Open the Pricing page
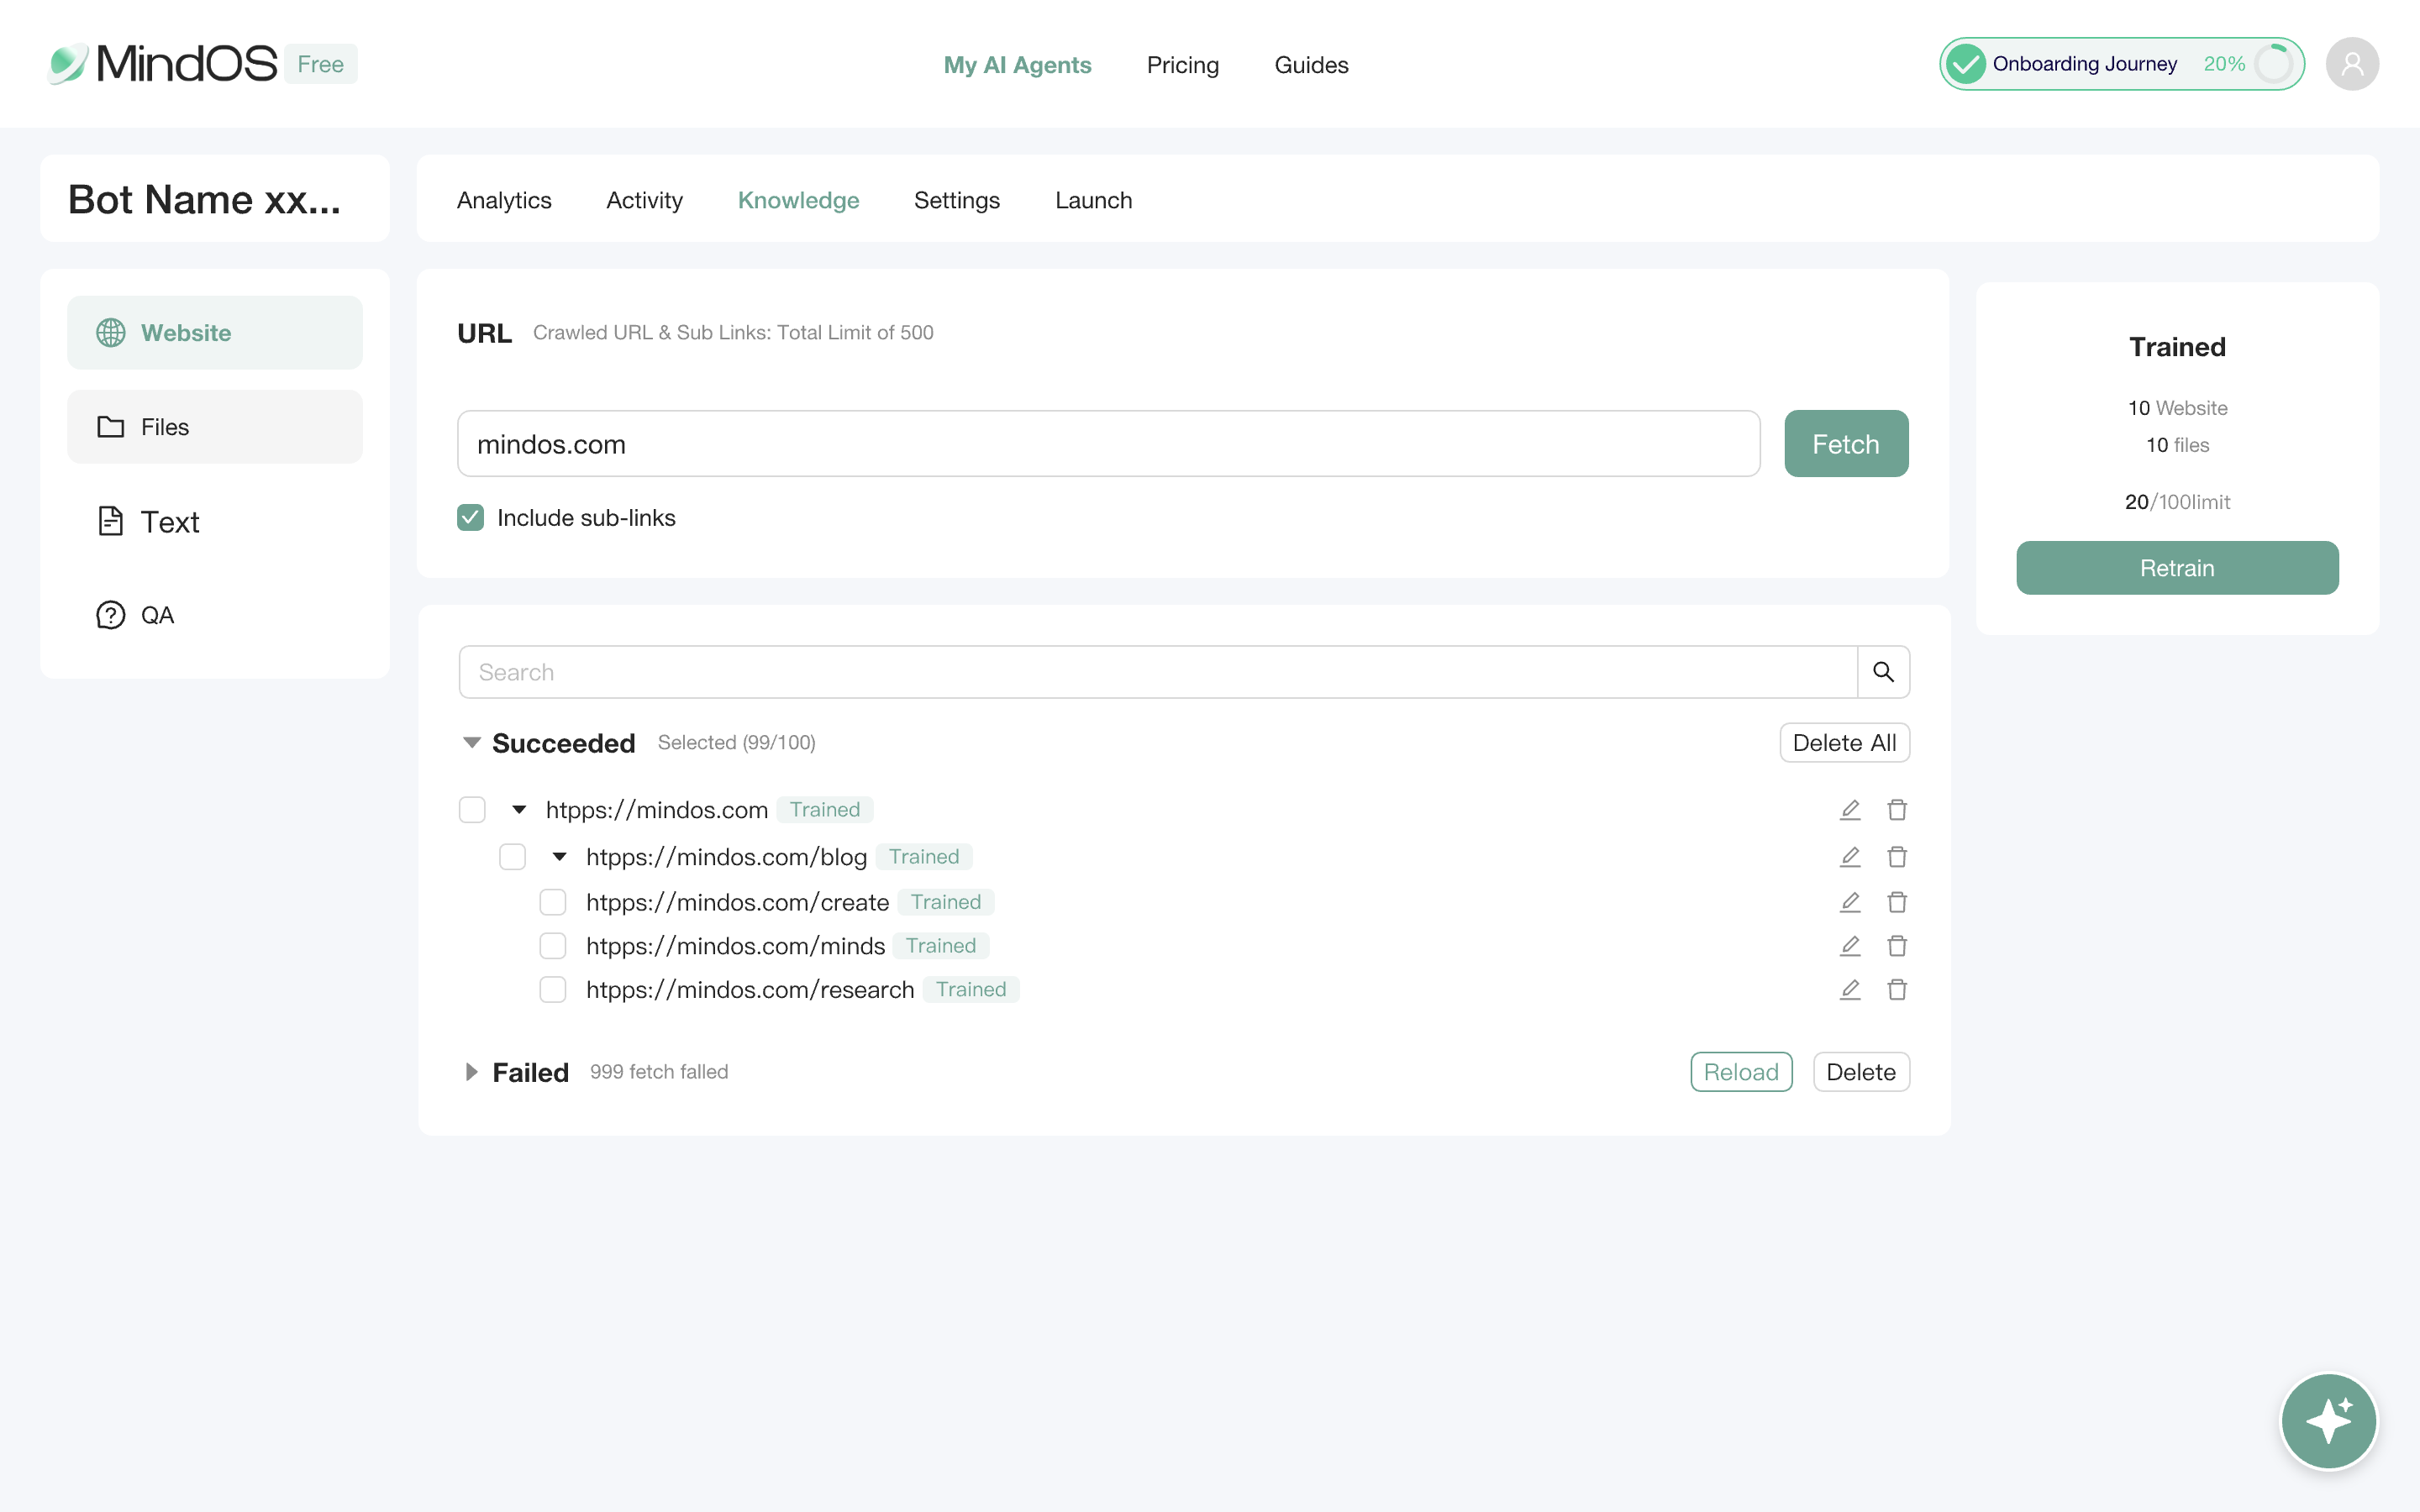Viewport: 2420px width, 1512px height. (1182, 65)
